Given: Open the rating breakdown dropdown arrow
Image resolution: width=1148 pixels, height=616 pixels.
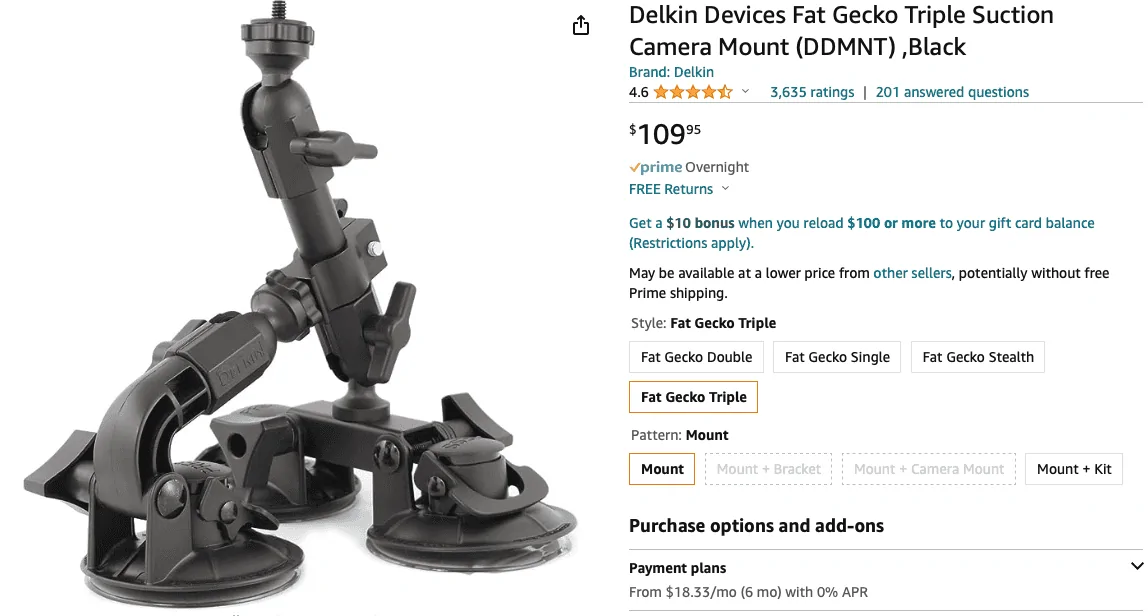Looking at the screenshot, I should pos(745,92).
